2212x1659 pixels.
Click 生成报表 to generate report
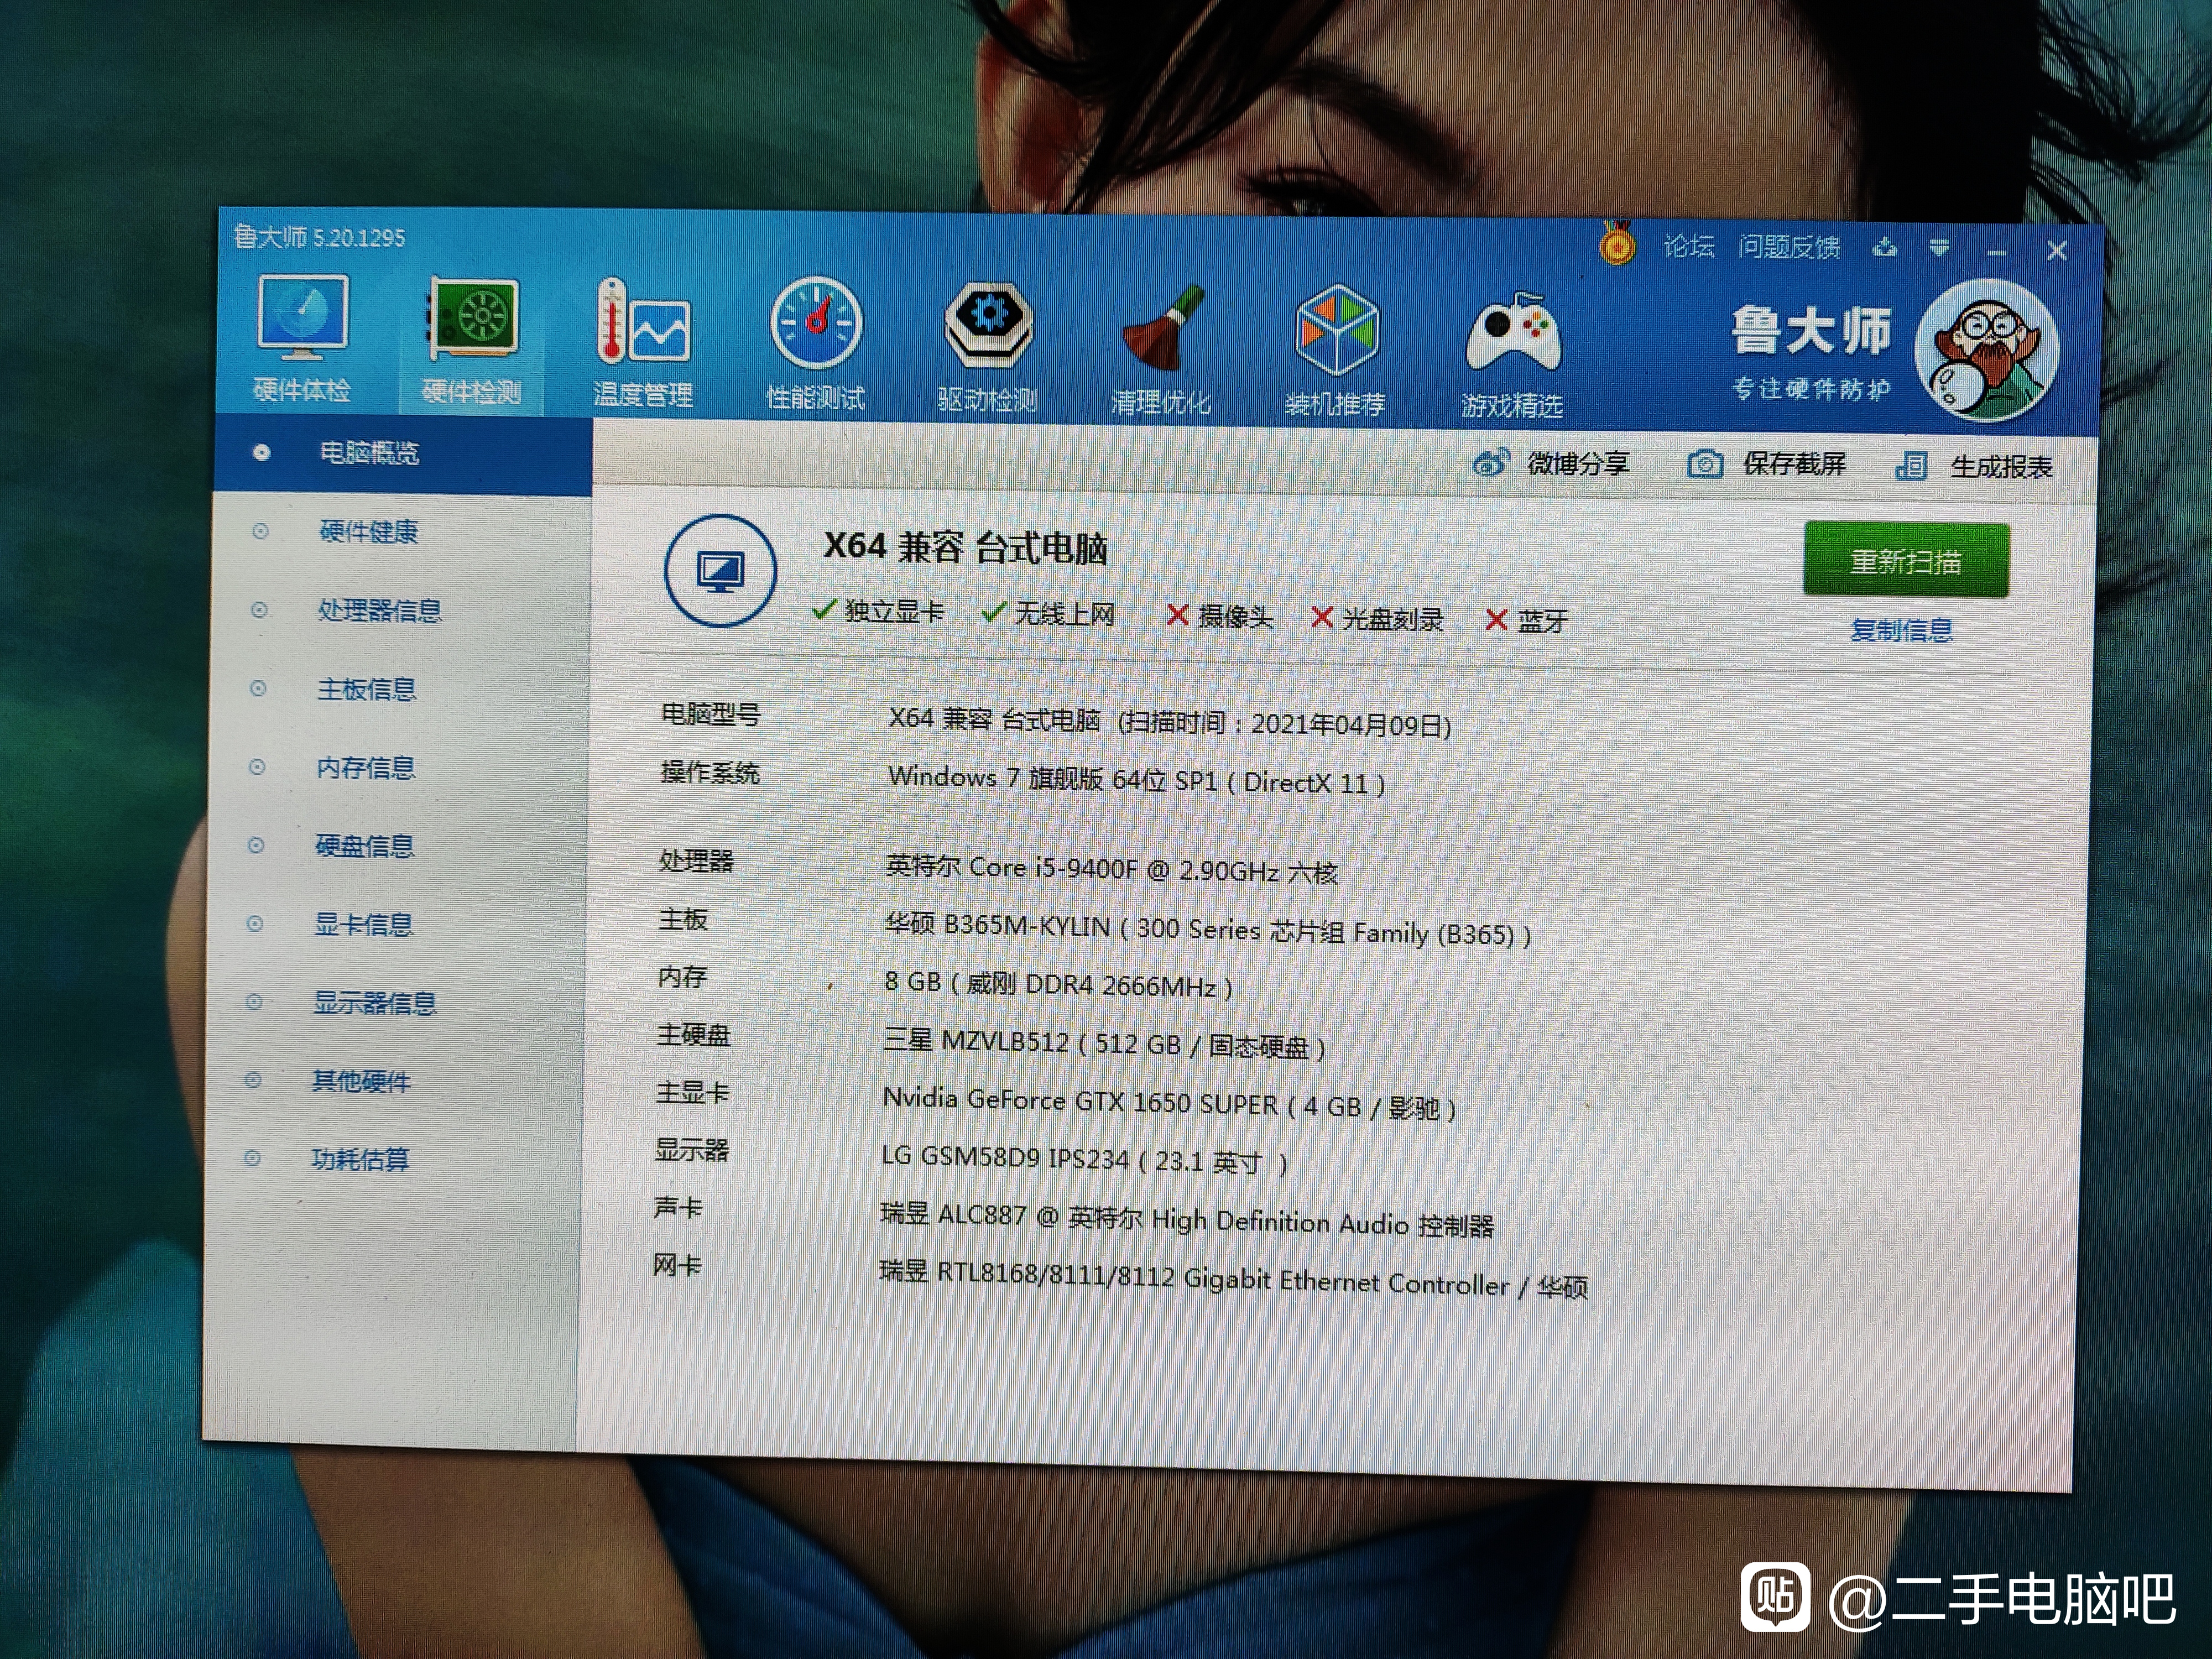tap(1974, 467)
